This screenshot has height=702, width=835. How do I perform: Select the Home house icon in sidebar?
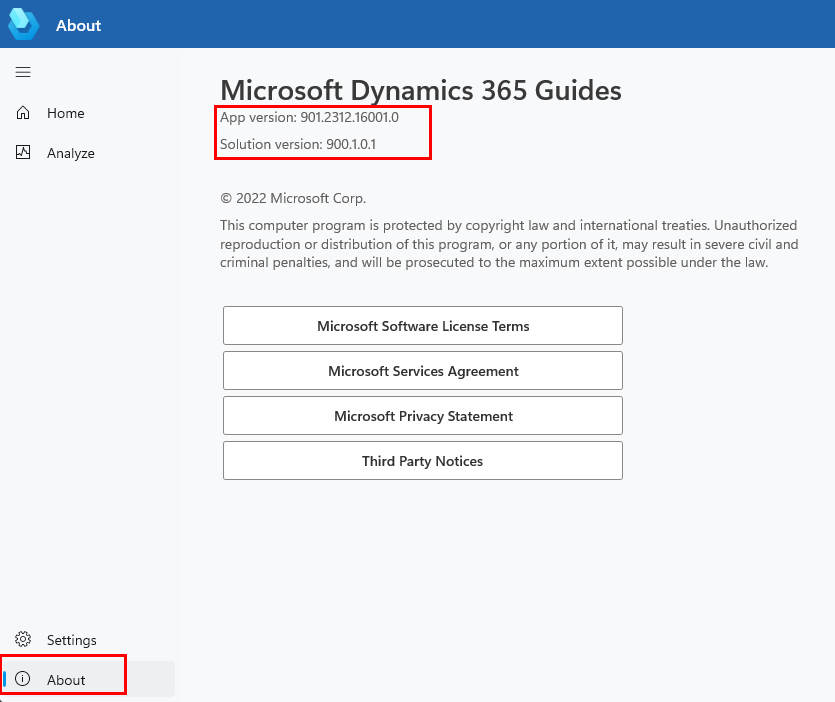23,113
